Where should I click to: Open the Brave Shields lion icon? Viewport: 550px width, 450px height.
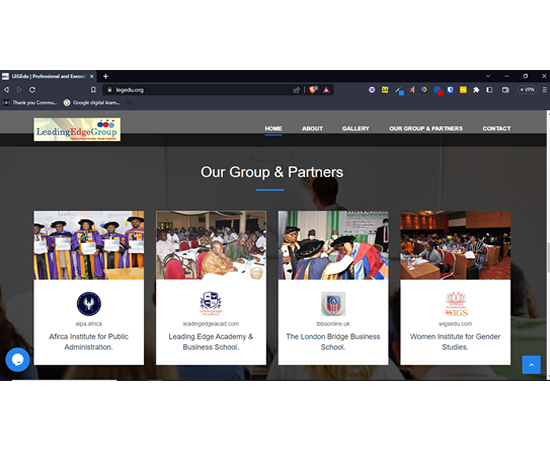click(x=313, y=90)
